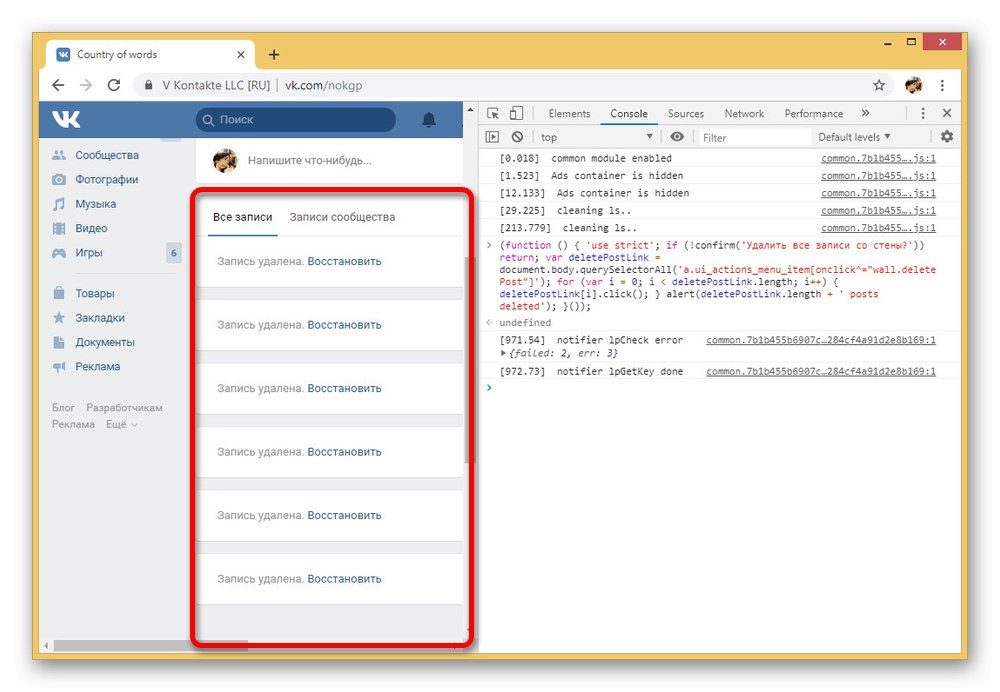Open source link for notifier lpCheck error
Image resolution: width=1000 pixels, height=692 pixels.
point(821,340)
